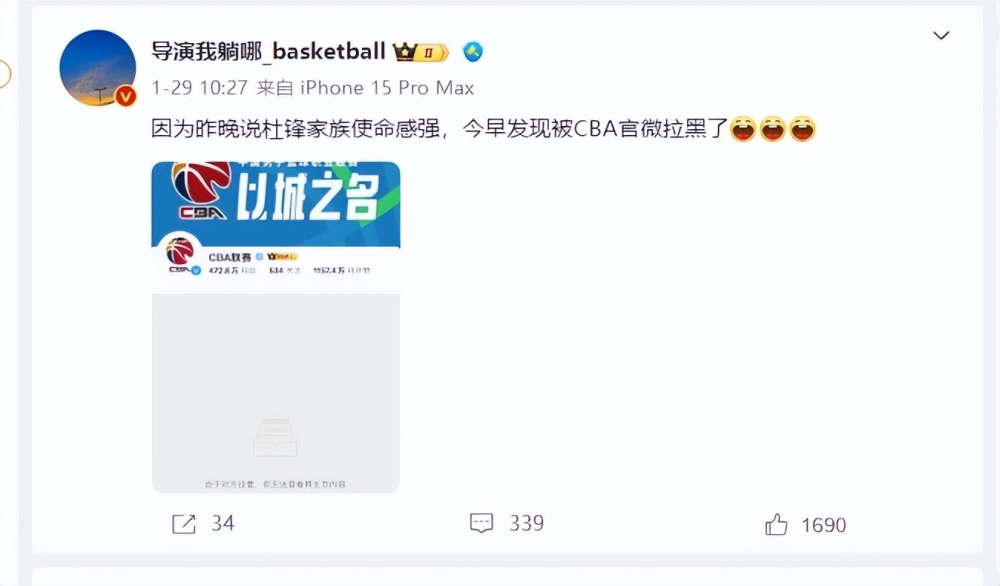The image size is (1000, 586).
Task: Click the gold crown membership badge
Action: (420, 52)
